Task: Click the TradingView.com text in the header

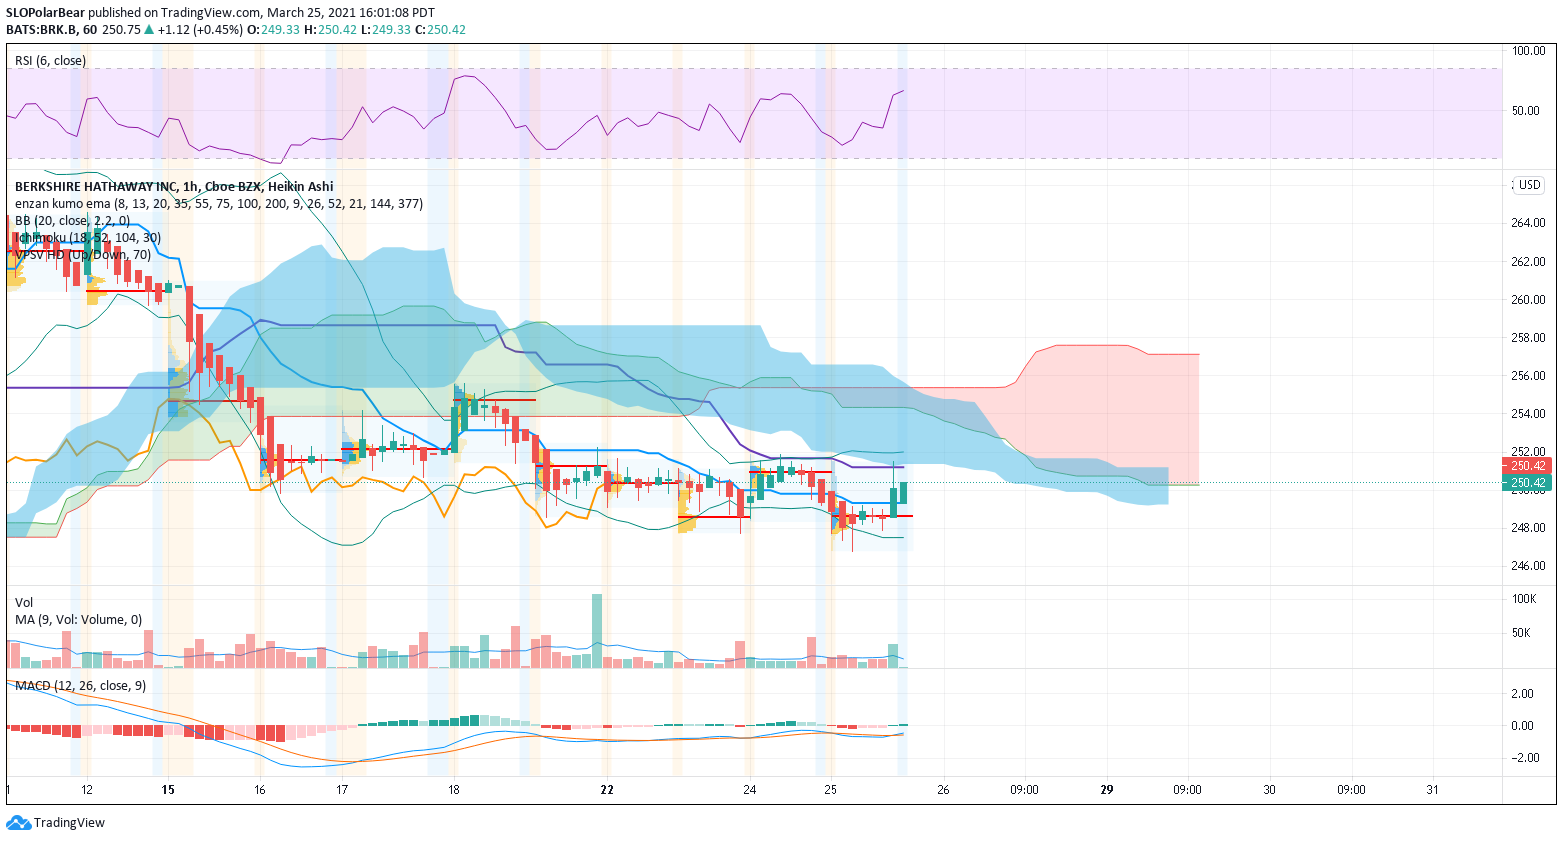Action: [217, 12]
